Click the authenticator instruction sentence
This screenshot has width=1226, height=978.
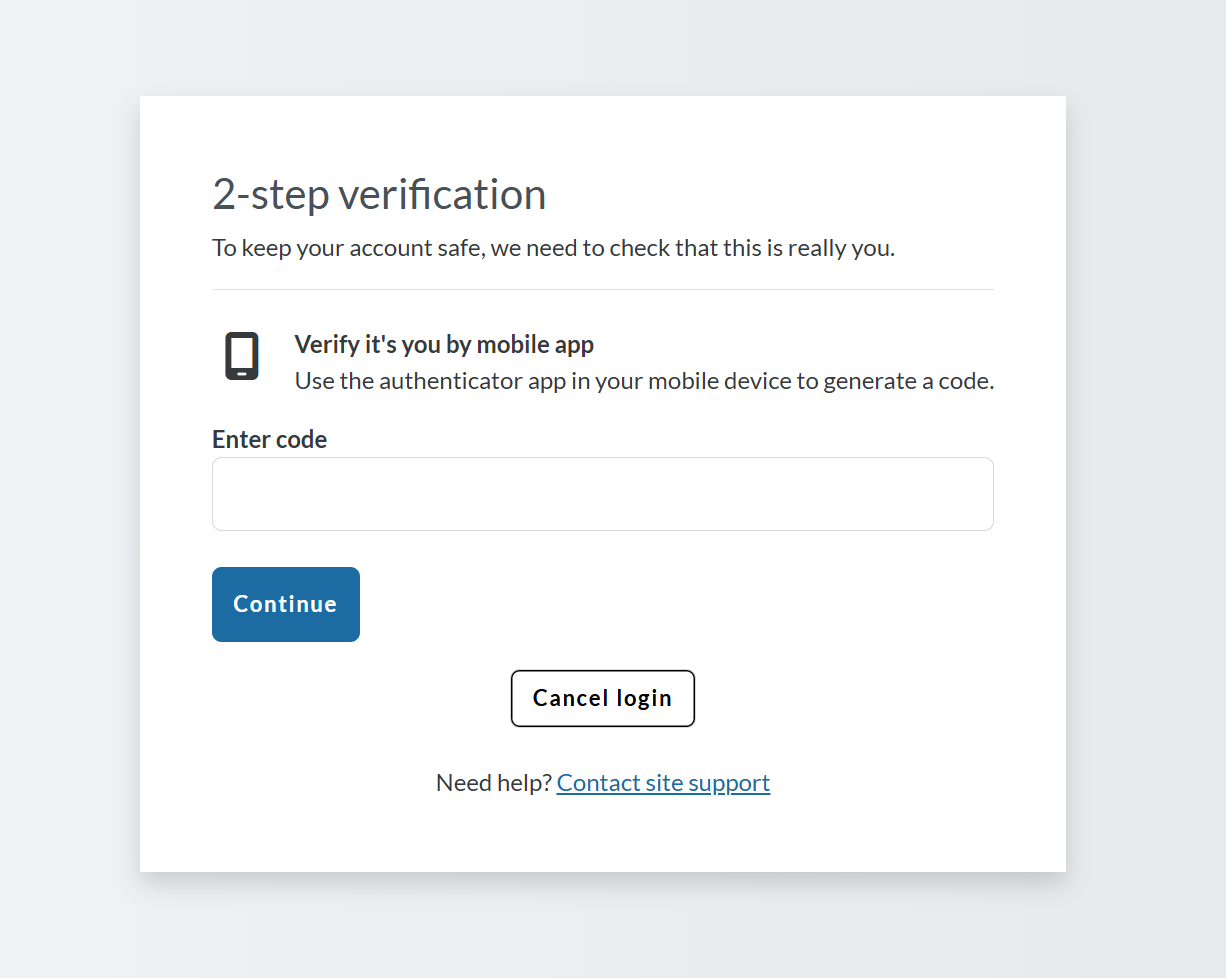(x=643, y=381)
